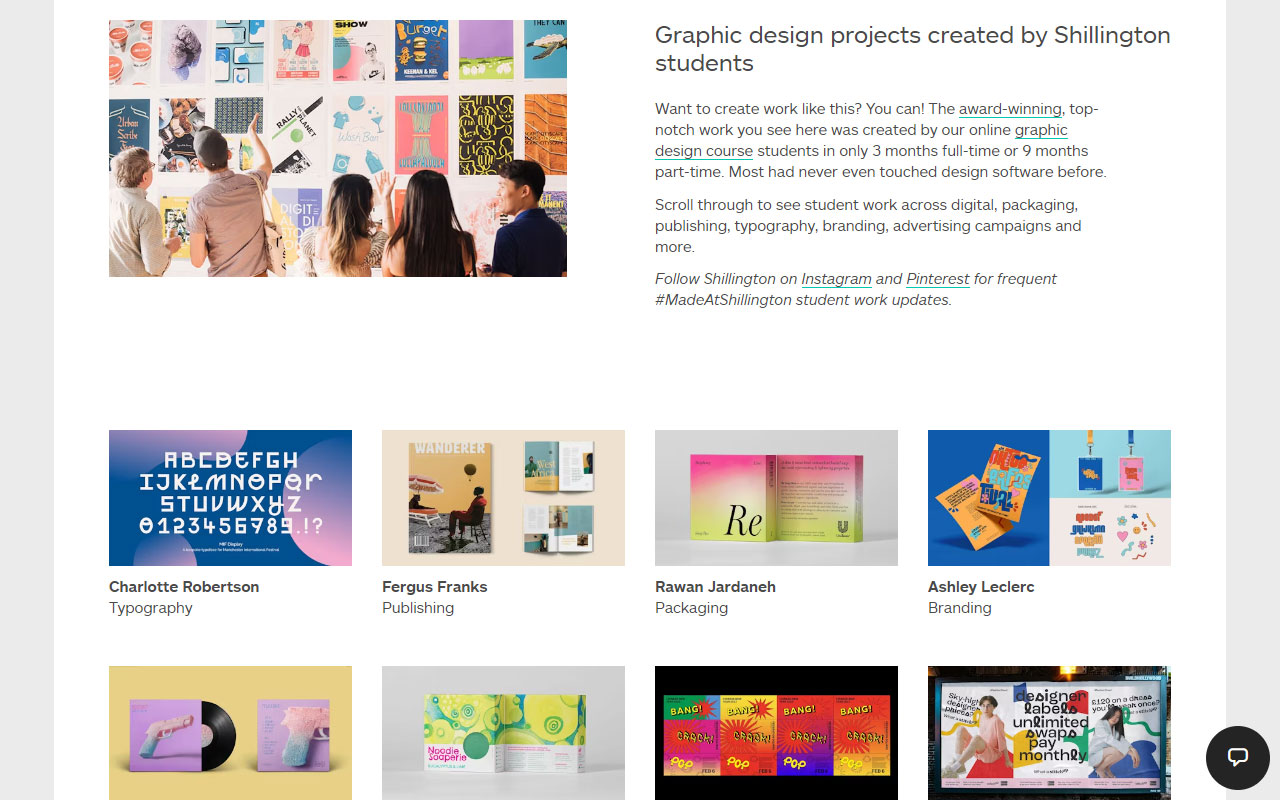Follow Shillington on Instagram

pos(836,279)
